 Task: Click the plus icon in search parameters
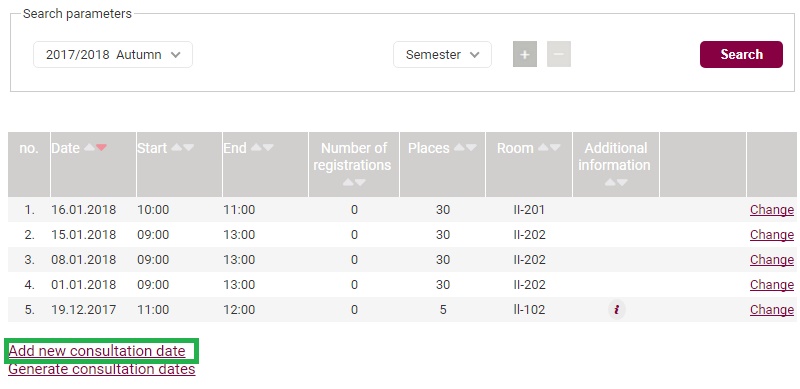point(524,55)
